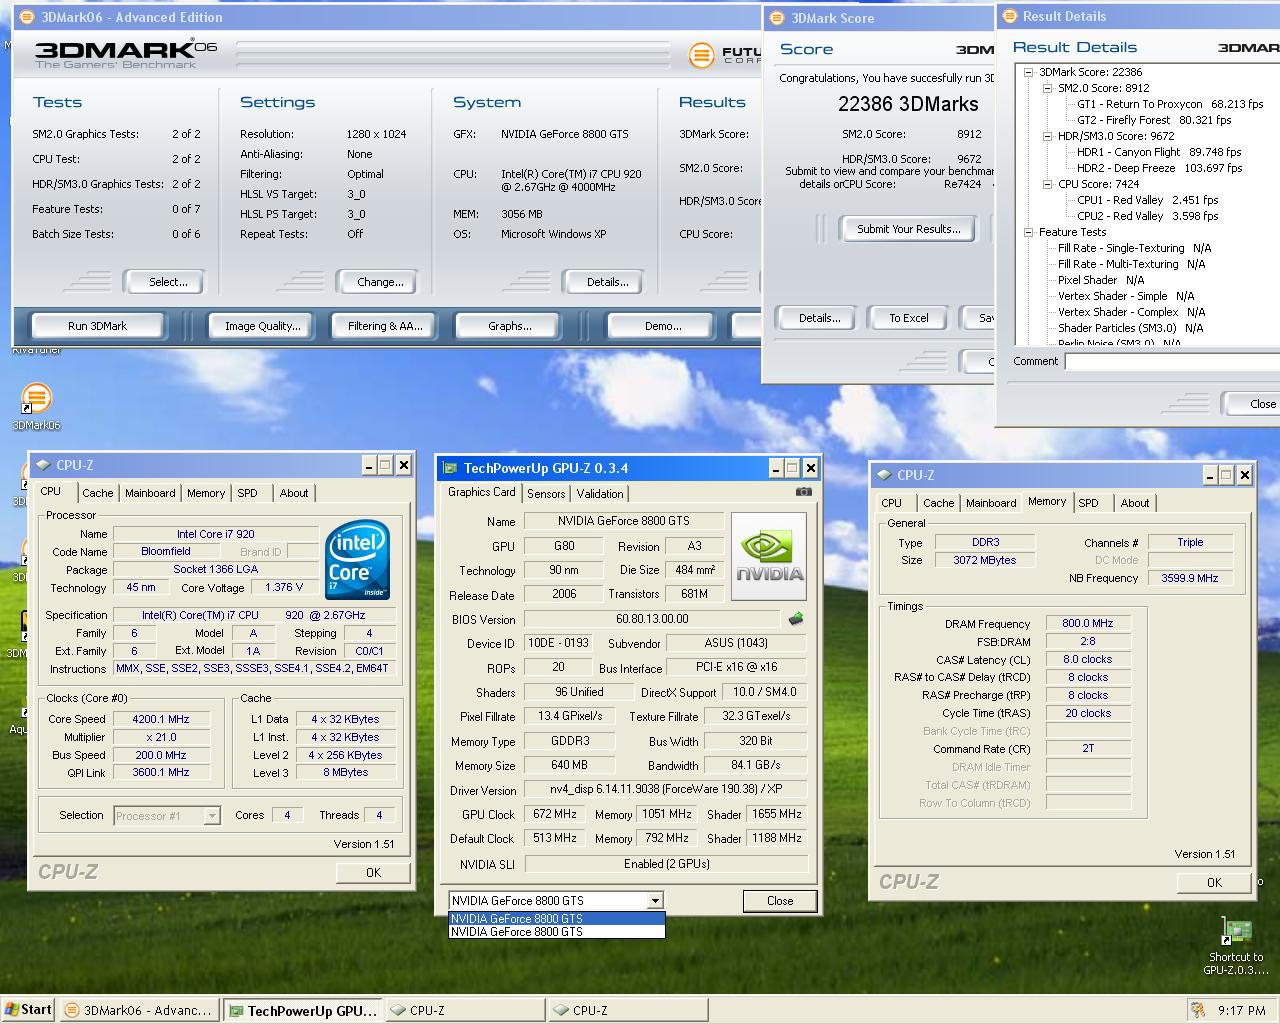This screenshot has width=1280, height=1024.
Task: Click the system tray notification icon
Action: [1197, 1010]
